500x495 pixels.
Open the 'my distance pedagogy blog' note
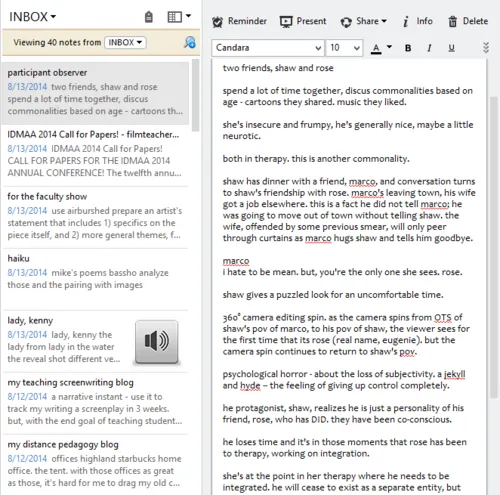(95, 465)
